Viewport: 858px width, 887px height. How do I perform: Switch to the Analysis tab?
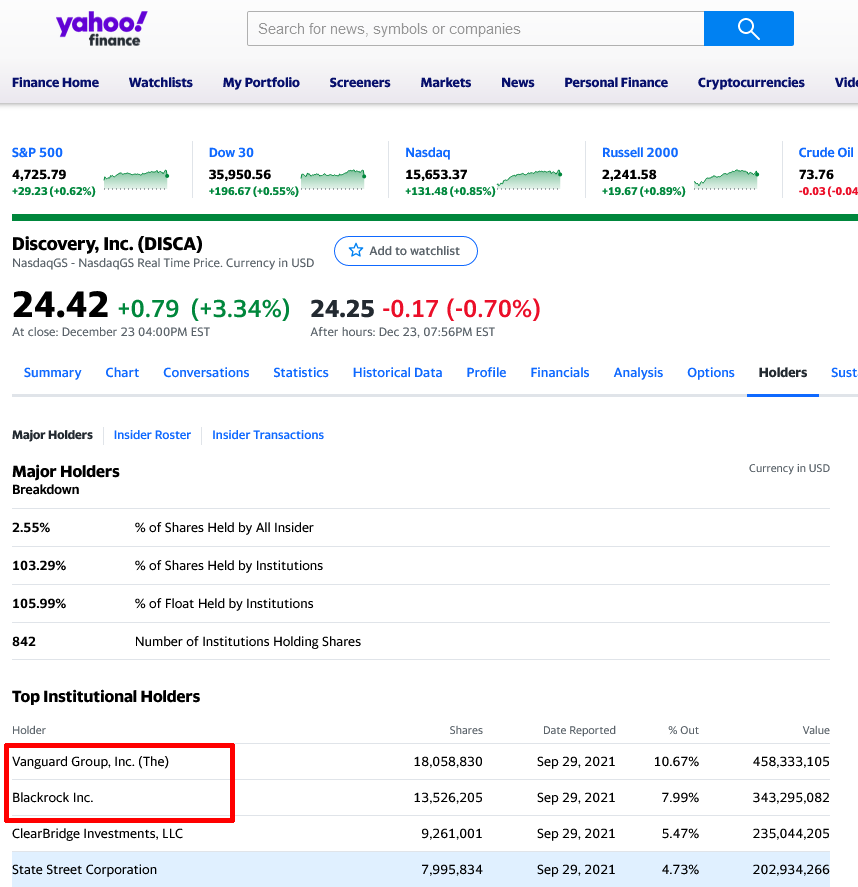click(x=638, y=373)
